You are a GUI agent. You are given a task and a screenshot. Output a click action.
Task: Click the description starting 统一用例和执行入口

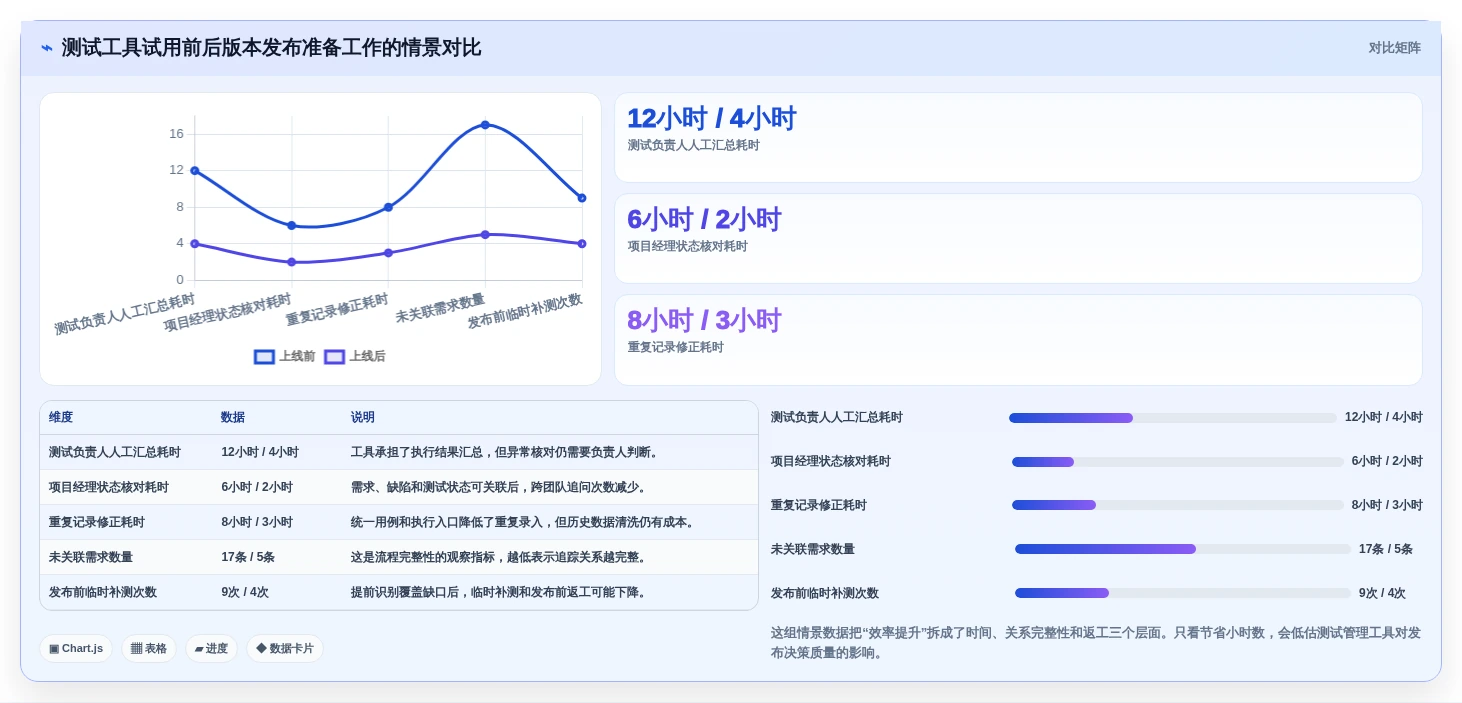tap(525, 523)
